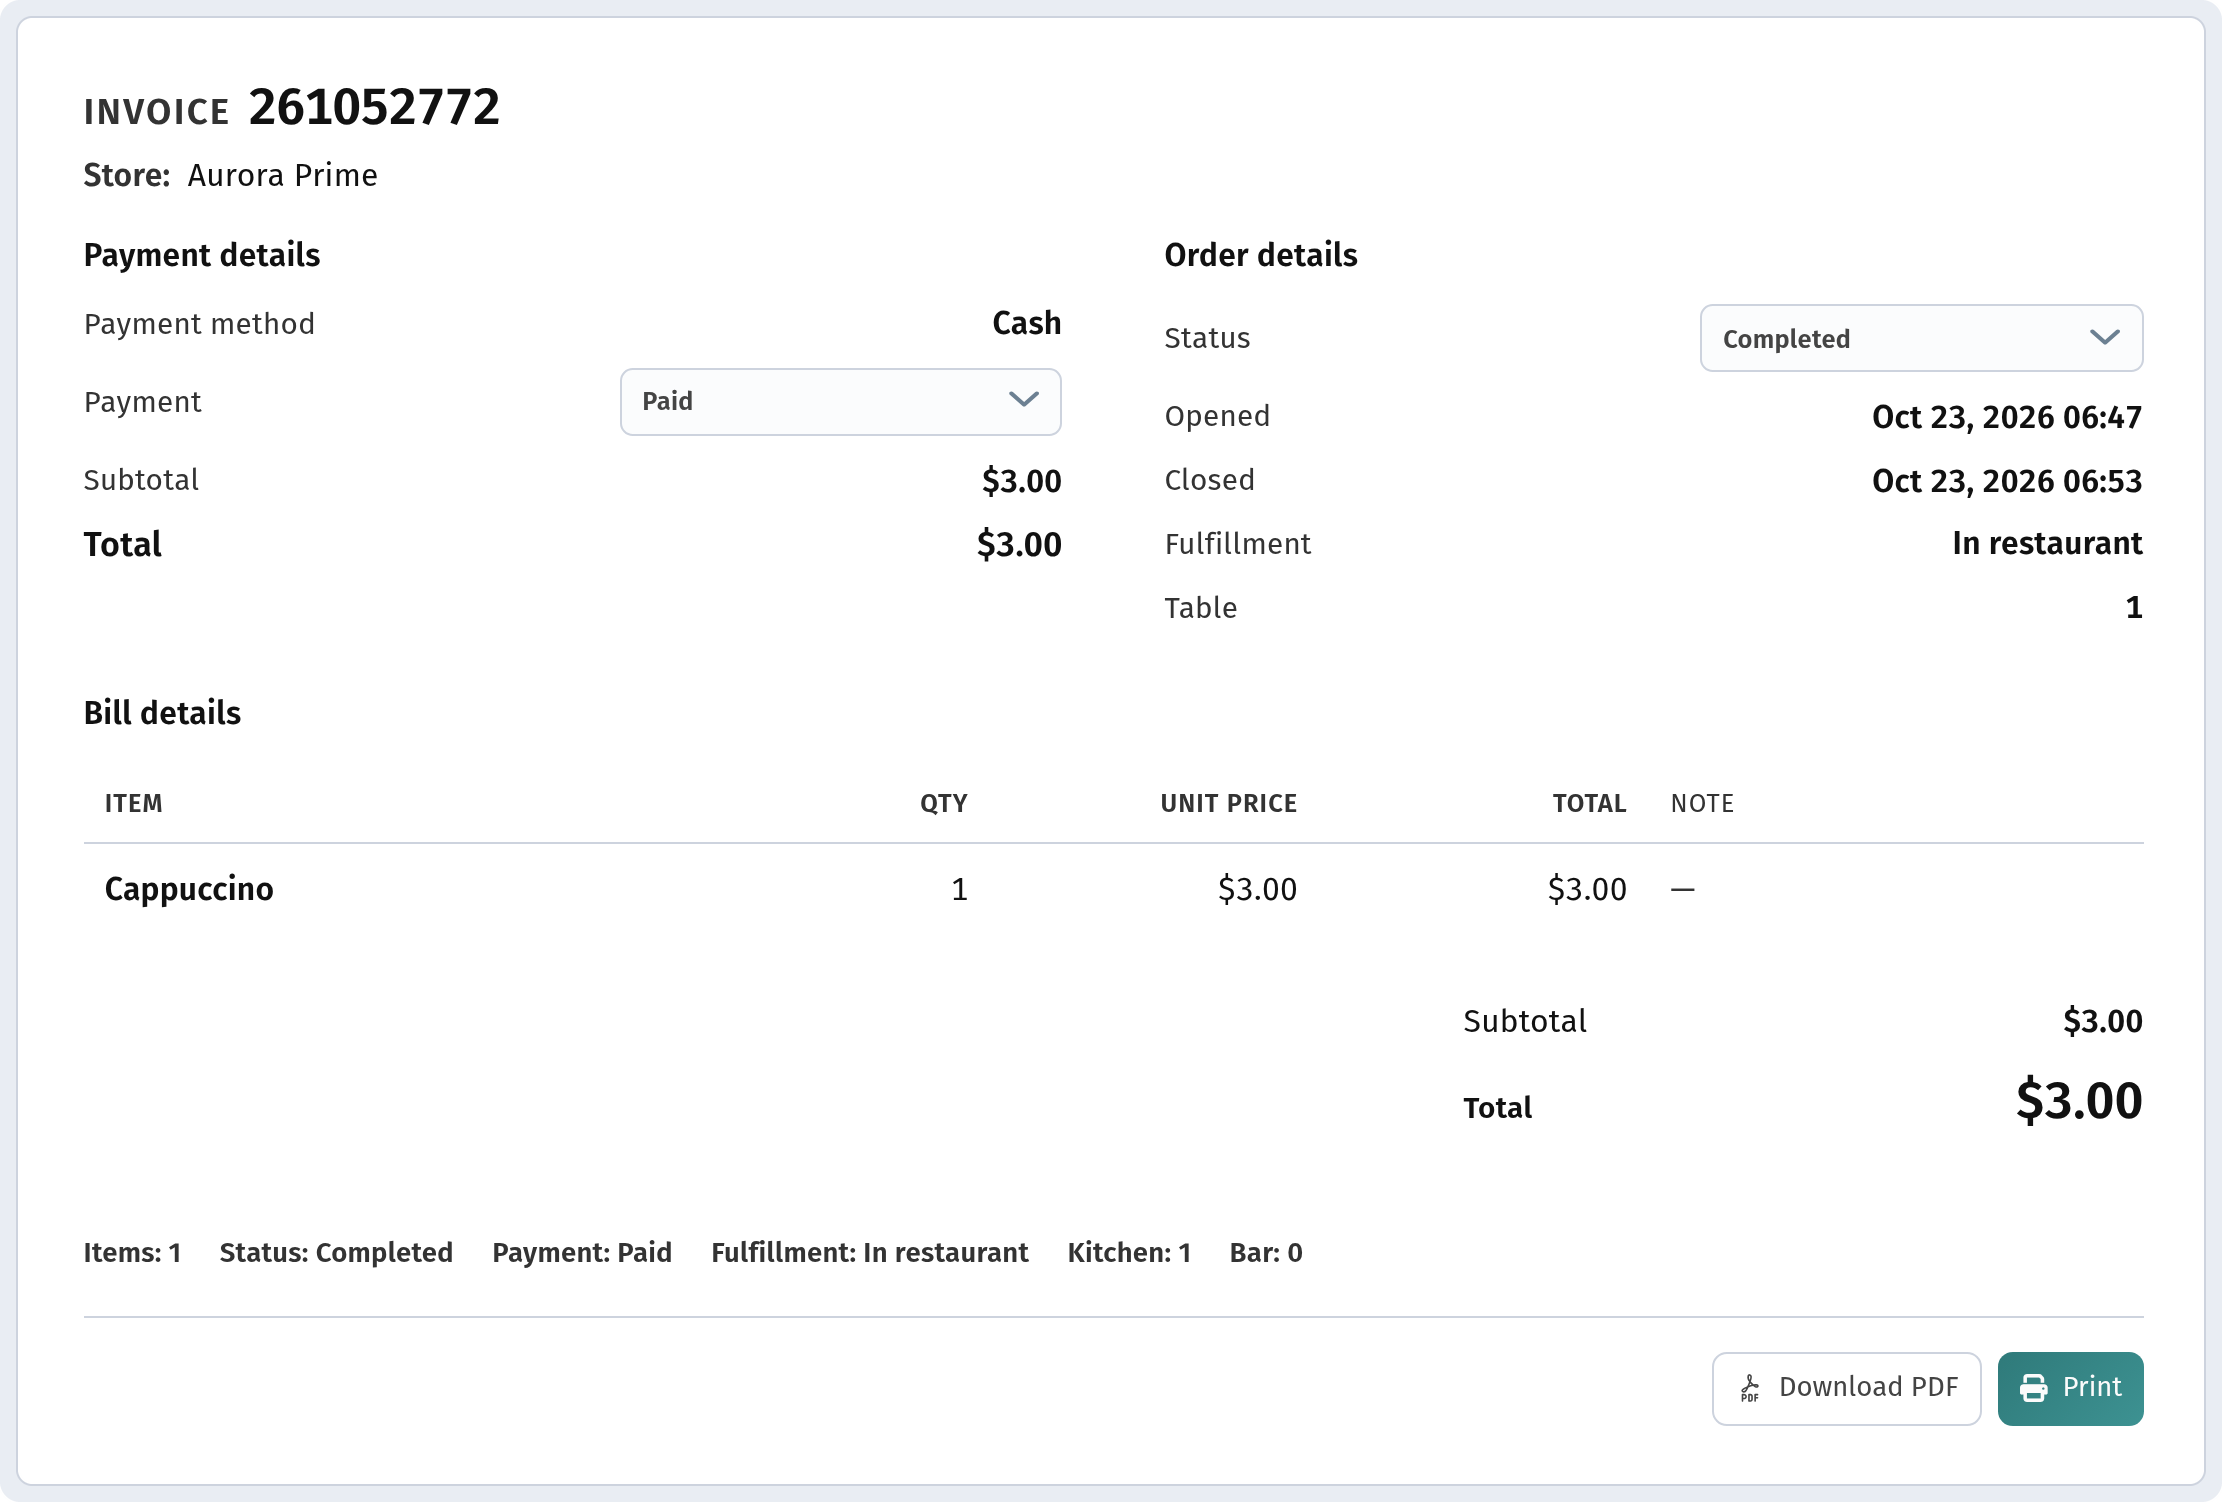Image resolution: width=2222 pixels, height=1502 pixels.
Task: Click the Download PDF button
Action: point(1846,1388)
